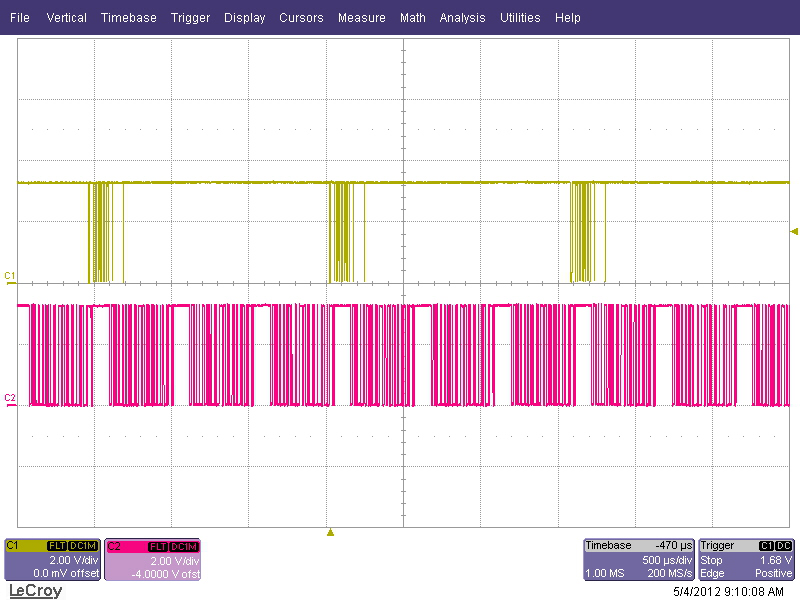This screenshot has height=600, width=800.
Task: Open the Utilities menu
Action: coord(520,17)
